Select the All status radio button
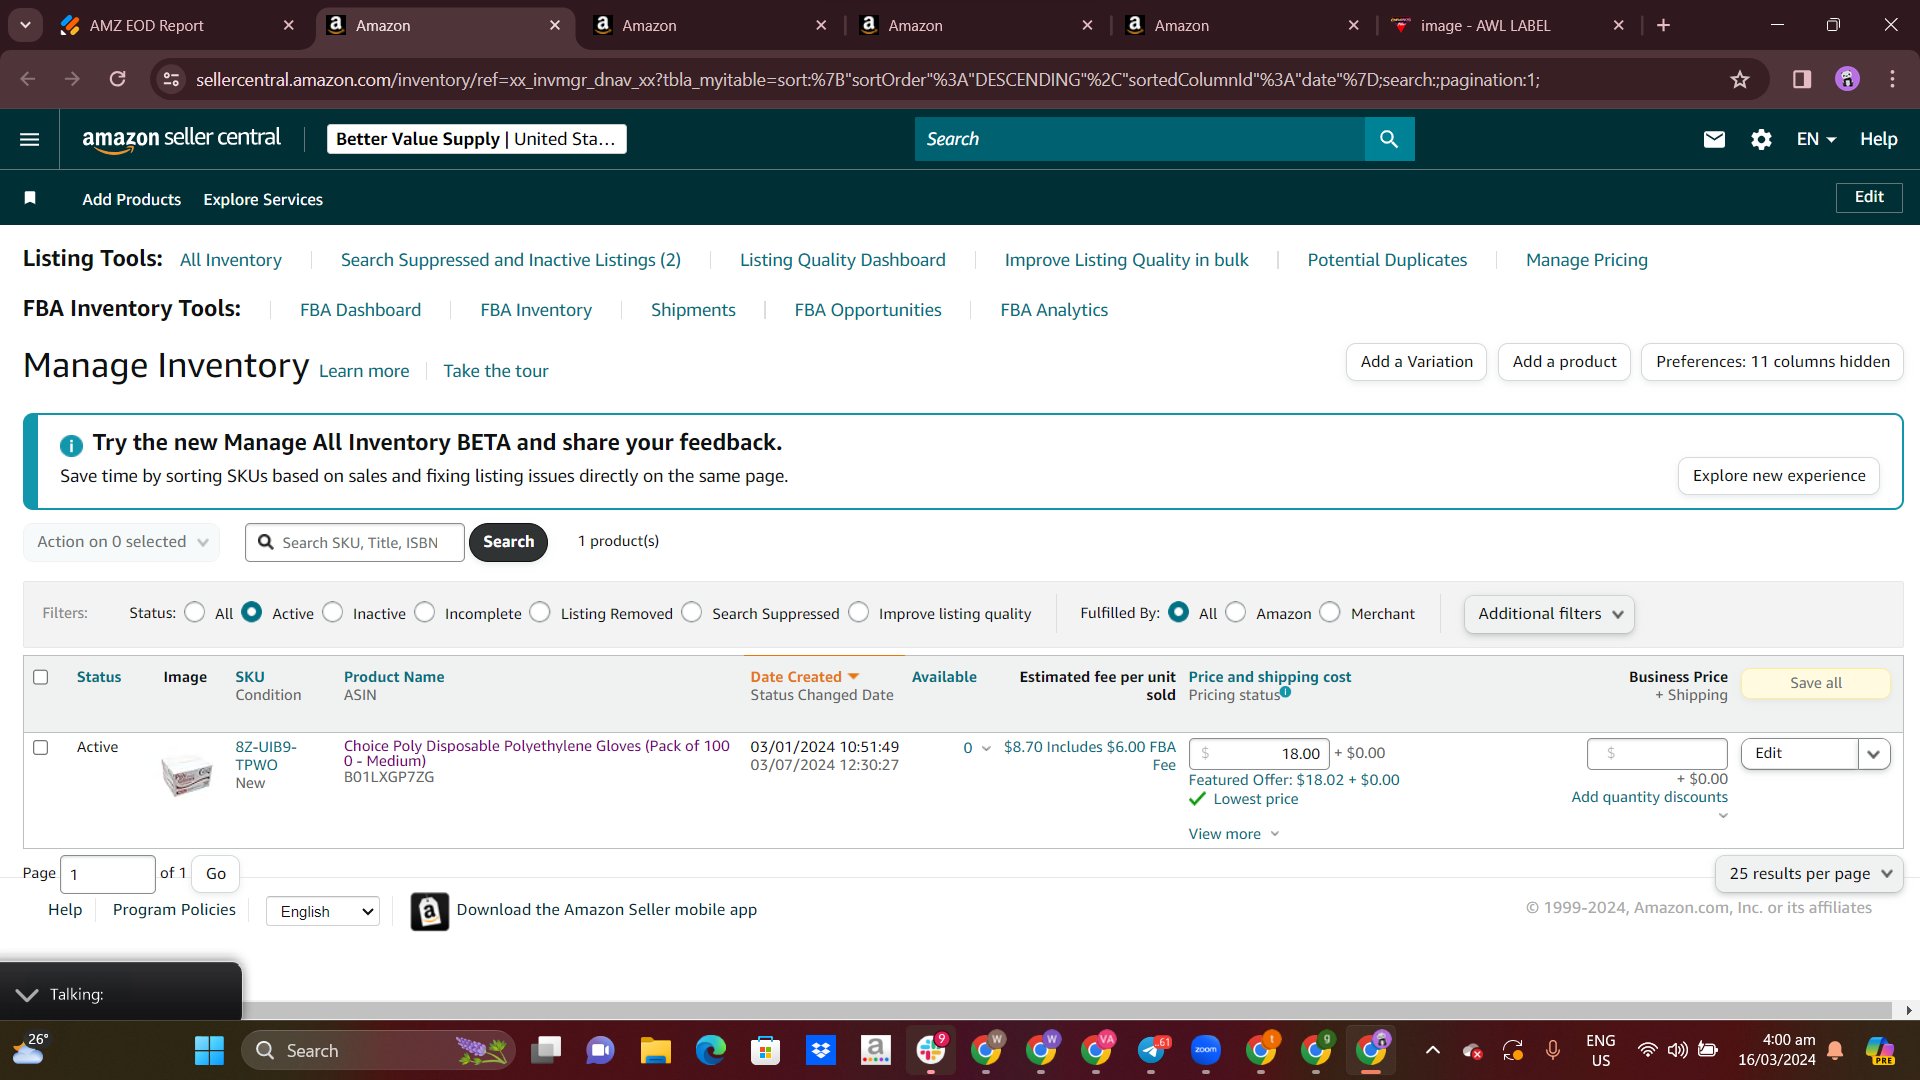1920x1080 pixels. pyautogui.click(x=195, y=612)
